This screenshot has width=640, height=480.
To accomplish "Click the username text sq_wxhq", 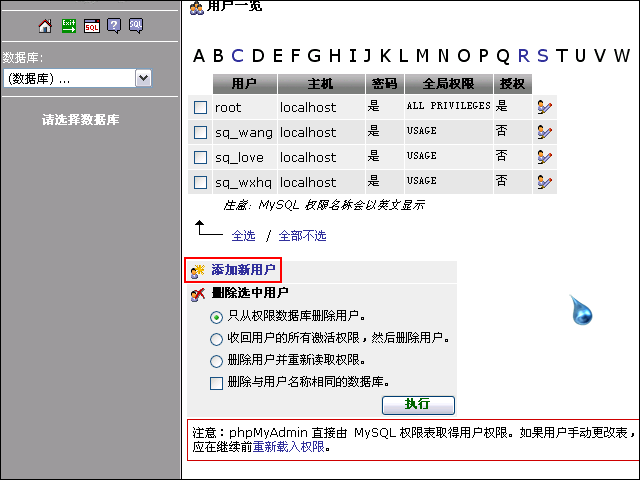I will click(x=243, y=182).
